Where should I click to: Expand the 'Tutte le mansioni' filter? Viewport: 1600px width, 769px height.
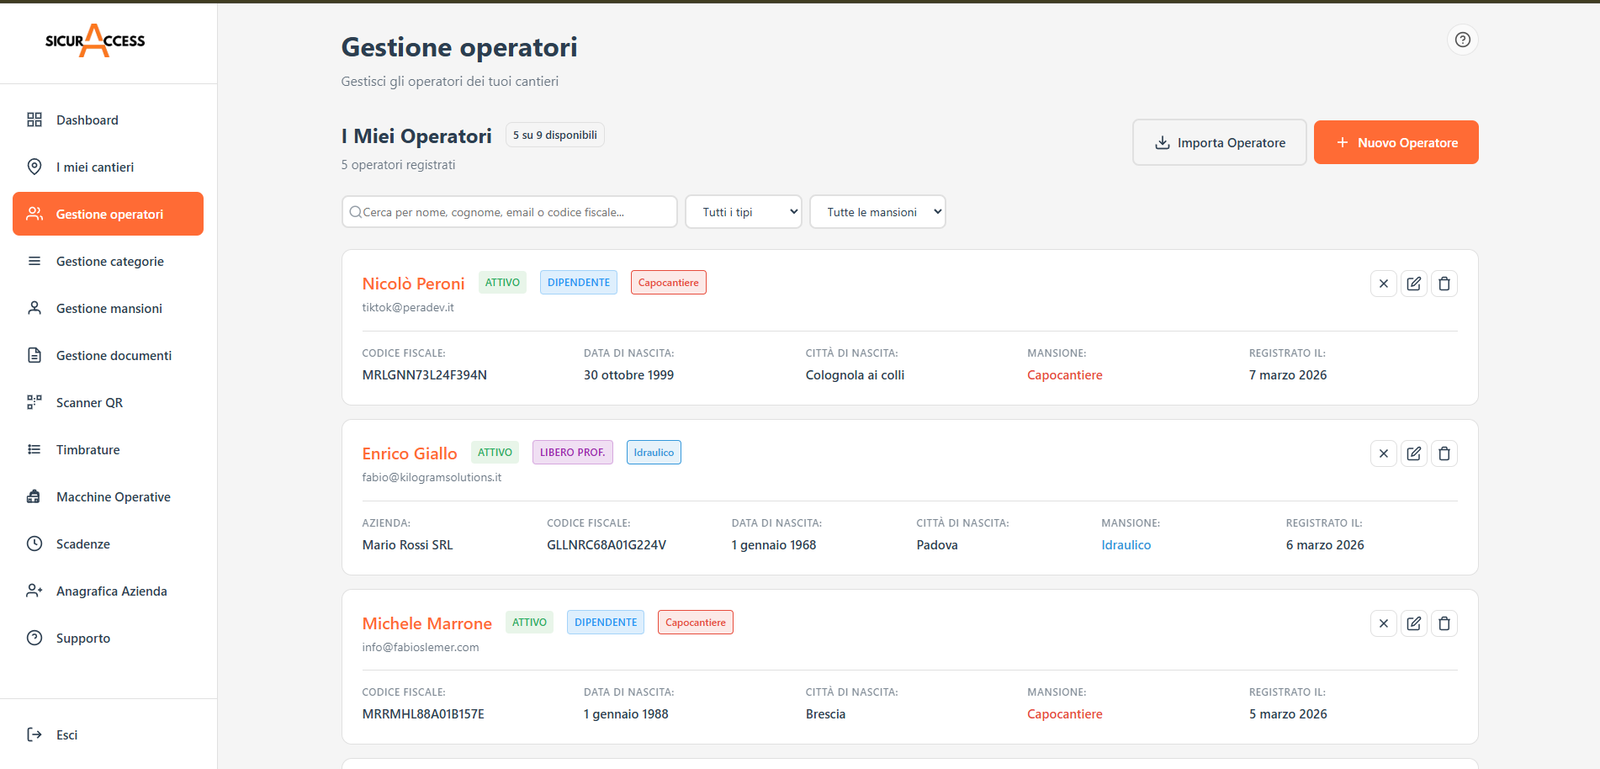click(x=877, y=212)
